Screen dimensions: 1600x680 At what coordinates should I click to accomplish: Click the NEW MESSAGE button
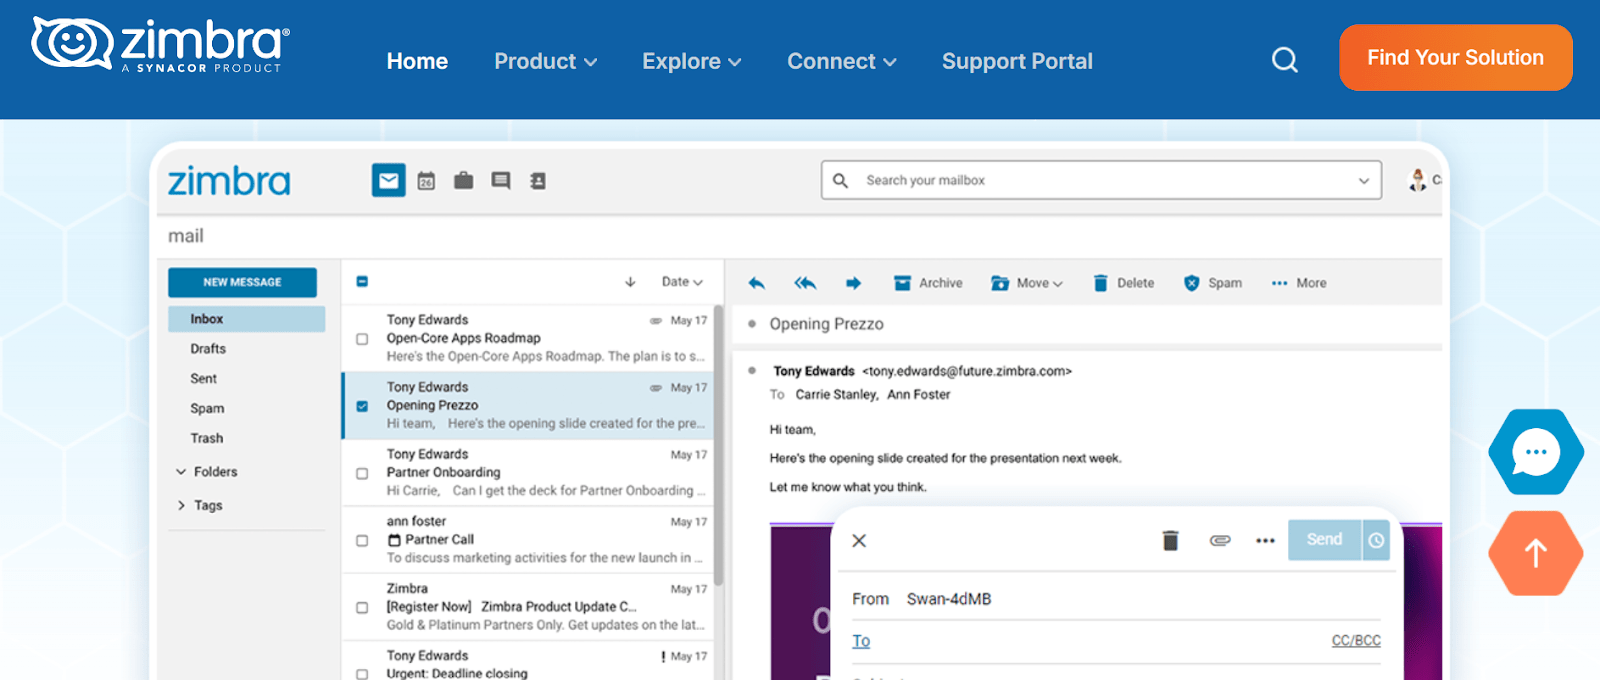click(242, 282)
